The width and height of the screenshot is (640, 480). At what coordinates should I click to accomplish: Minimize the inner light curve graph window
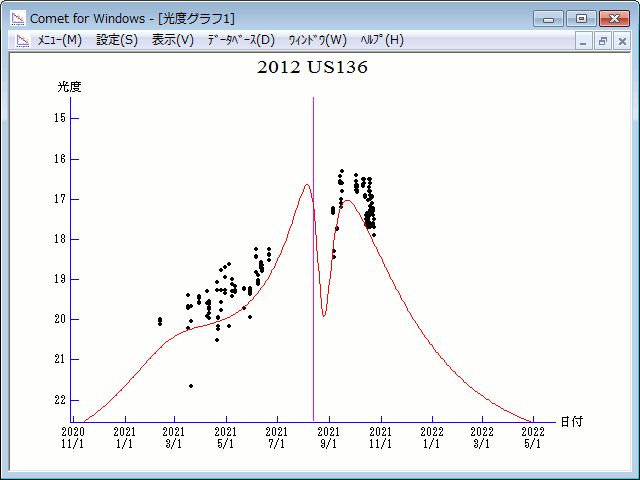pyautogui.click(x=585, y=41)
